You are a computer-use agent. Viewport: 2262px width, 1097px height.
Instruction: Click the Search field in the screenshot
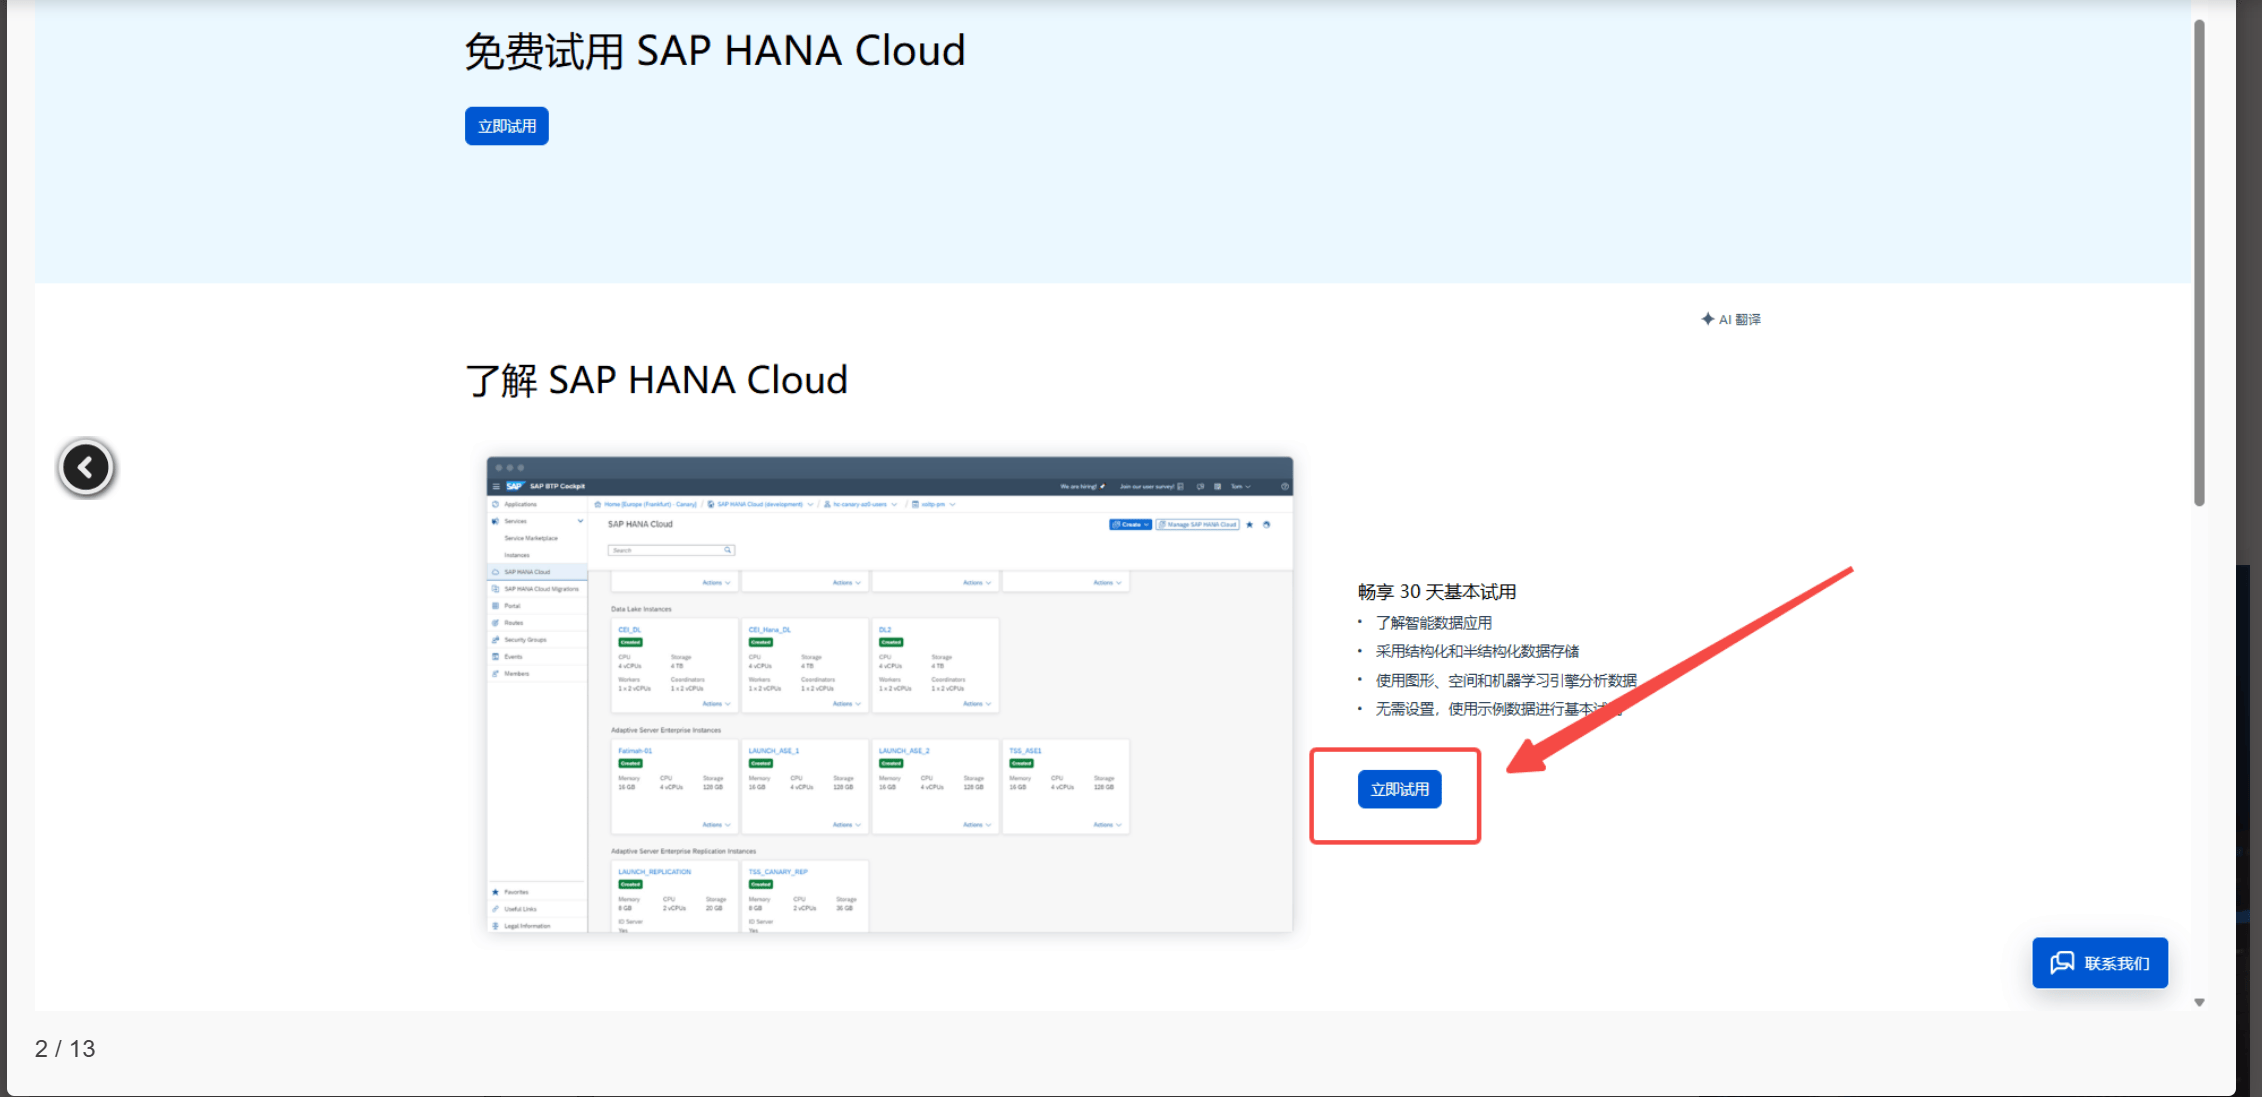pyautogui.click(x=664, y=550)
